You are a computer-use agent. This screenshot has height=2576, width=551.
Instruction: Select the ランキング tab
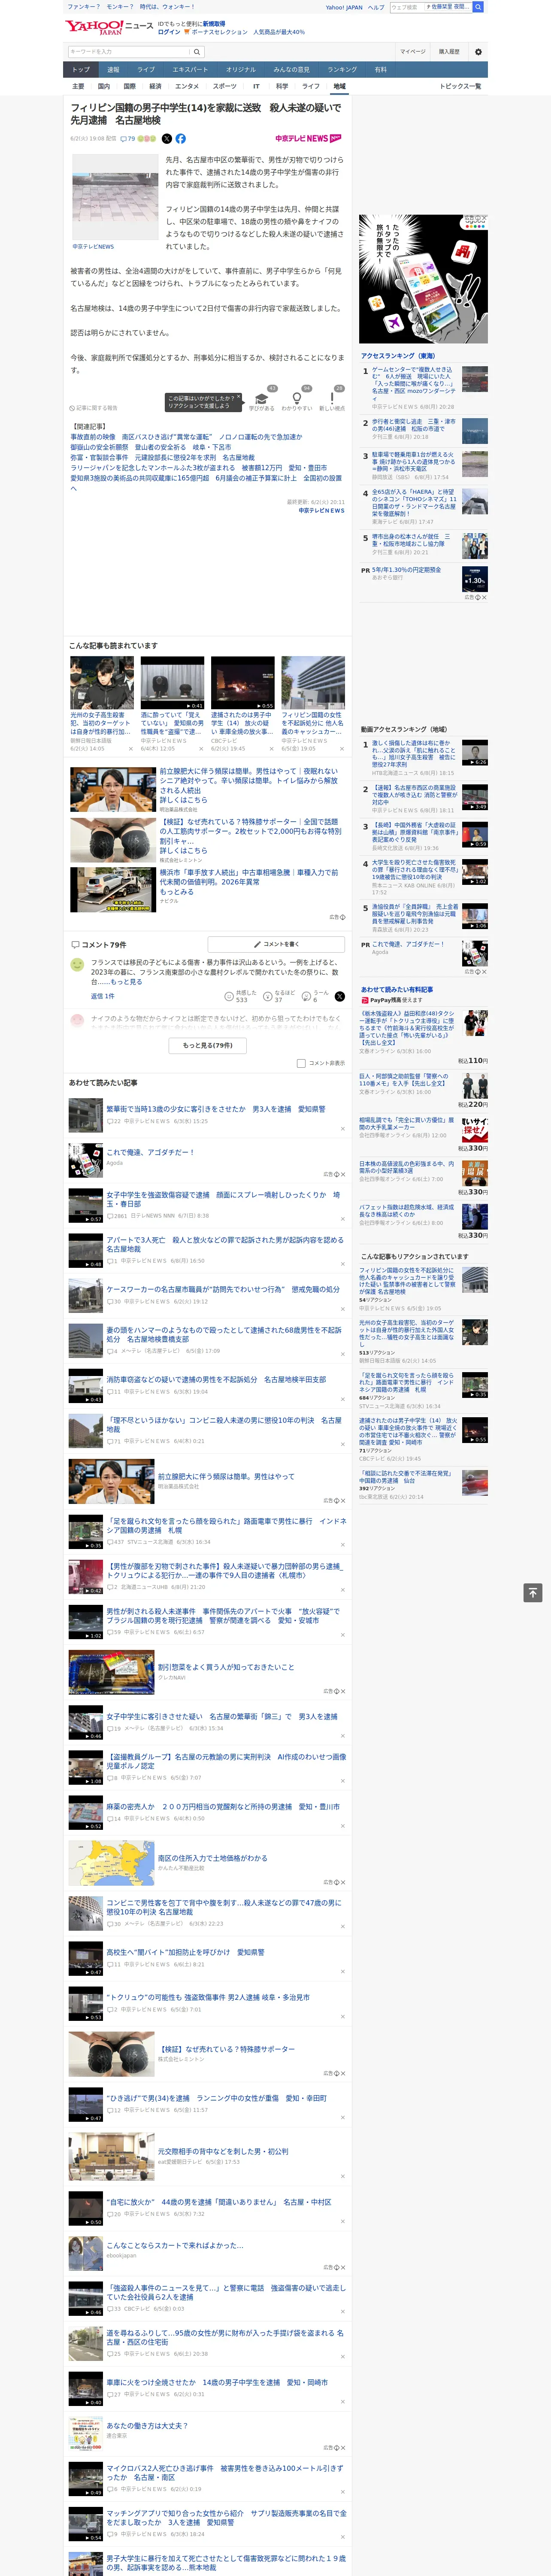(x=342, y=70)
